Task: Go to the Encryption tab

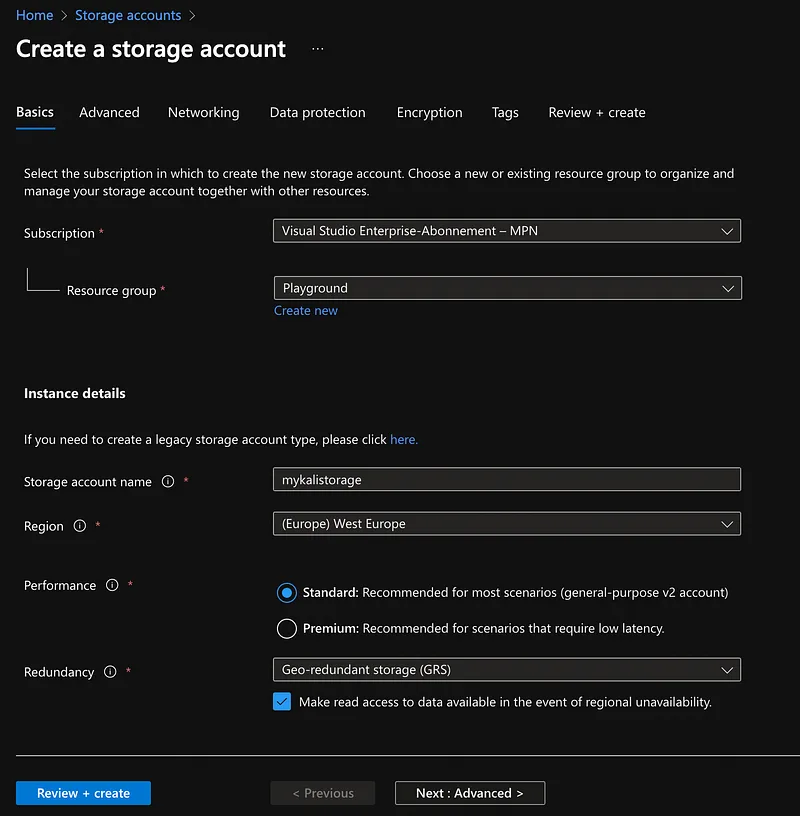Action: point(429,112)
